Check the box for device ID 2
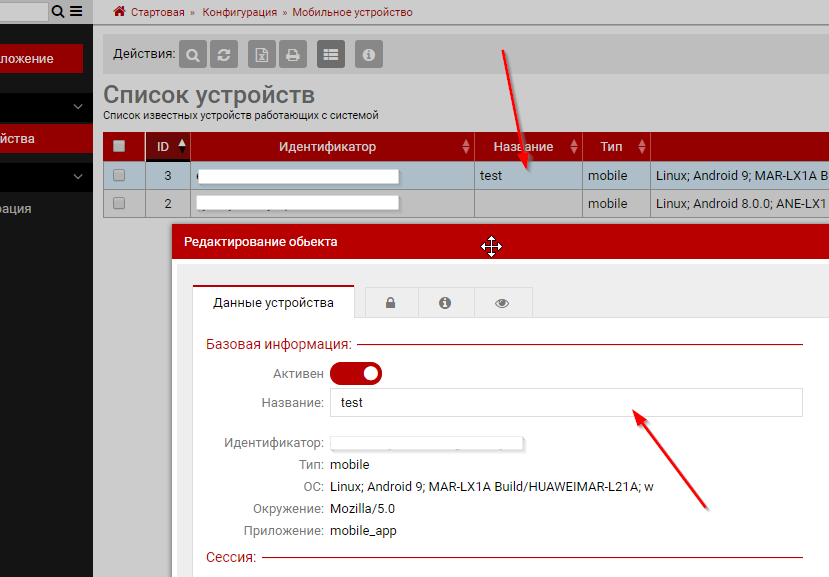Screen dimensions: 829x577 coord(119,203)
